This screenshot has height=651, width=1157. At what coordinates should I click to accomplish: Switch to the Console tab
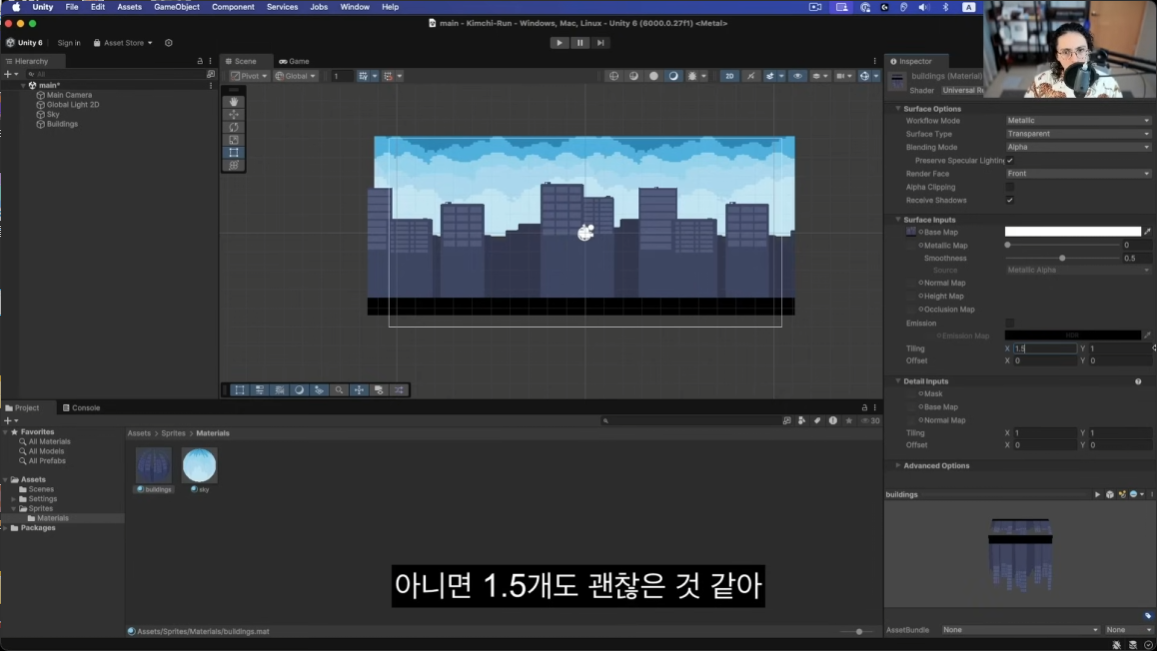[81, 407]
